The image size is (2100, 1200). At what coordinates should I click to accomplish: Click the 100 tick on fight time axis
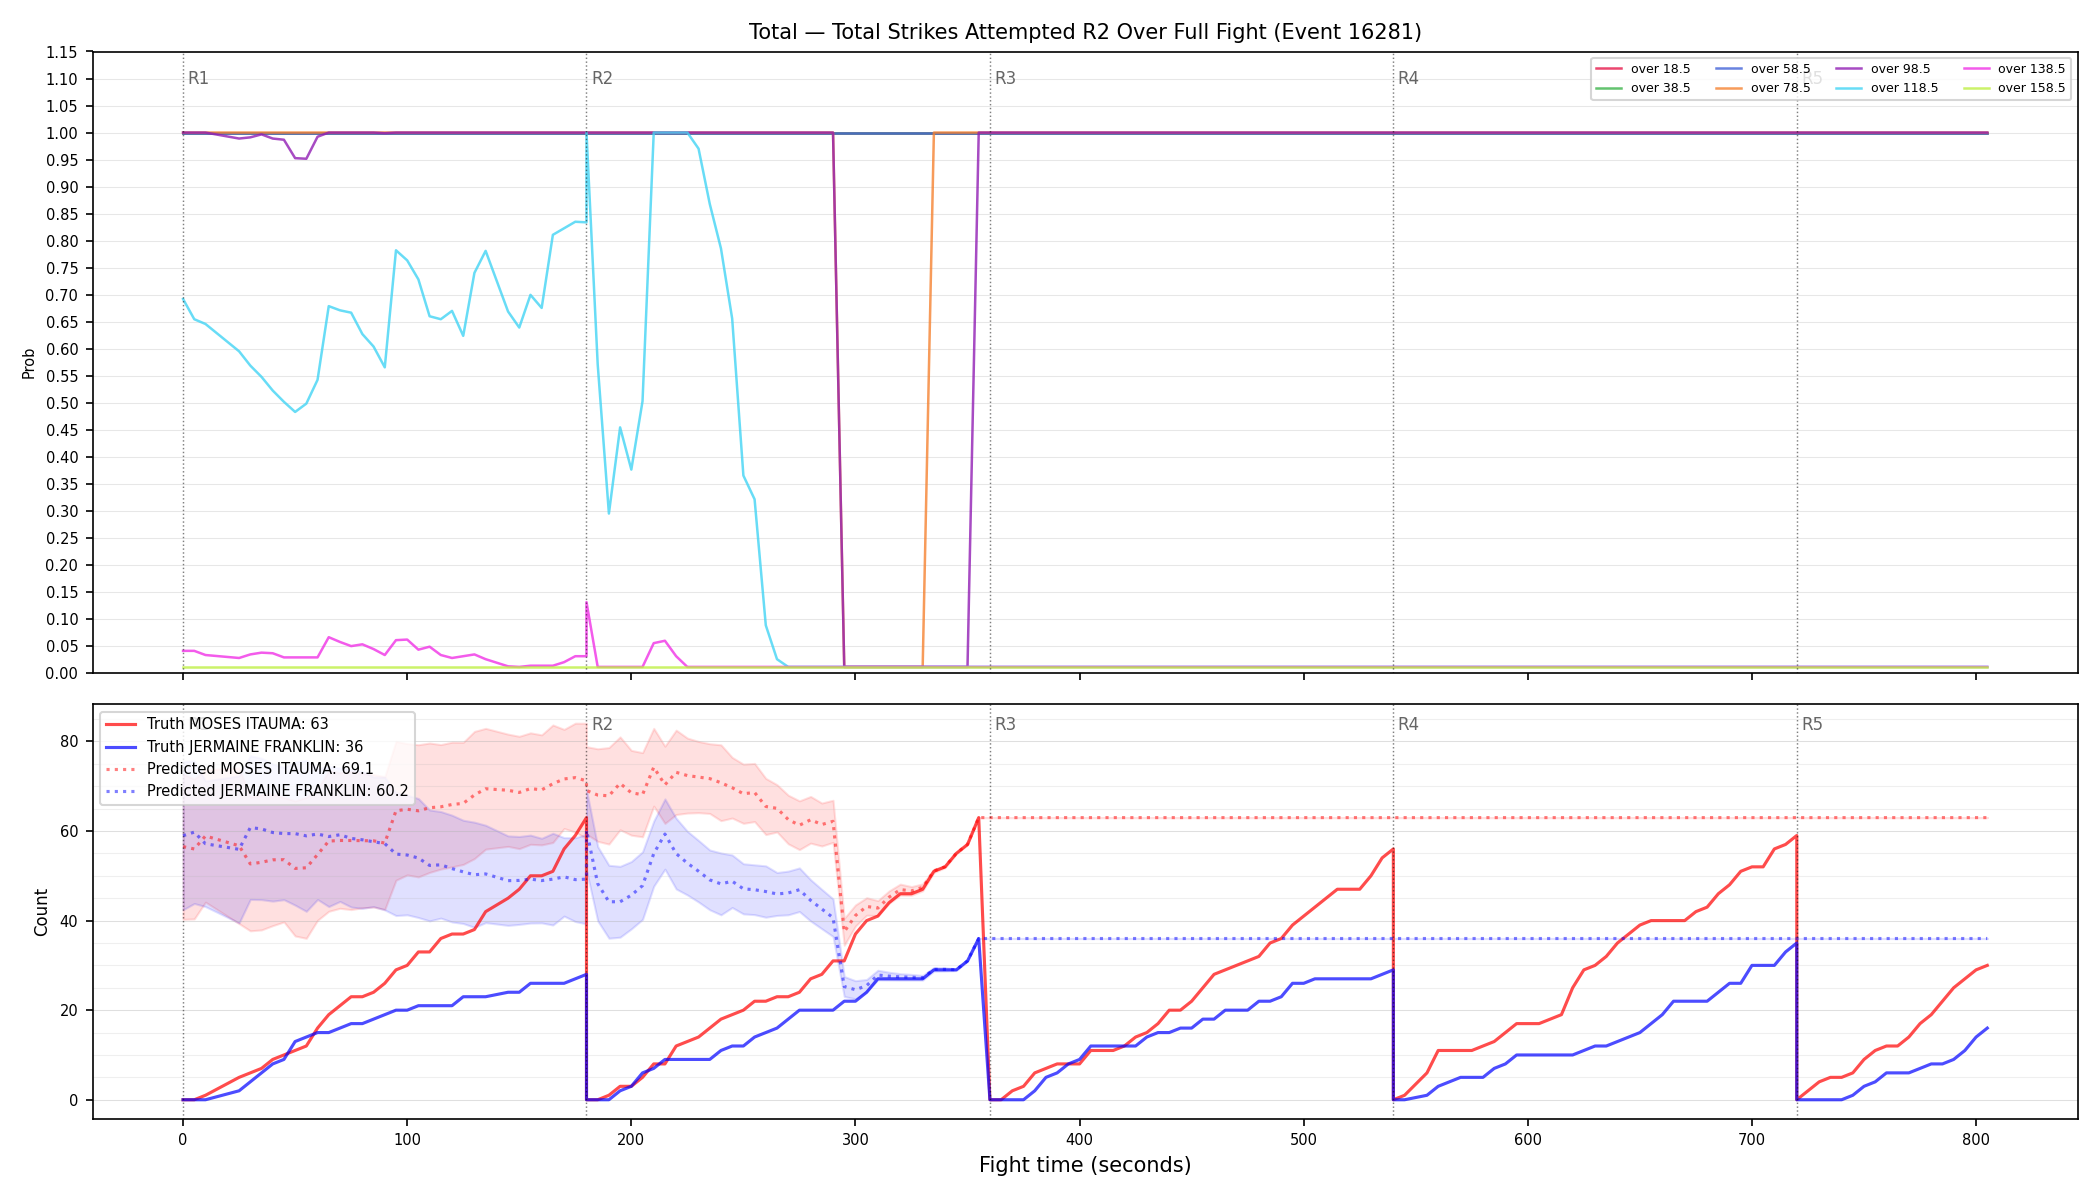click(x=407, y=1139)
